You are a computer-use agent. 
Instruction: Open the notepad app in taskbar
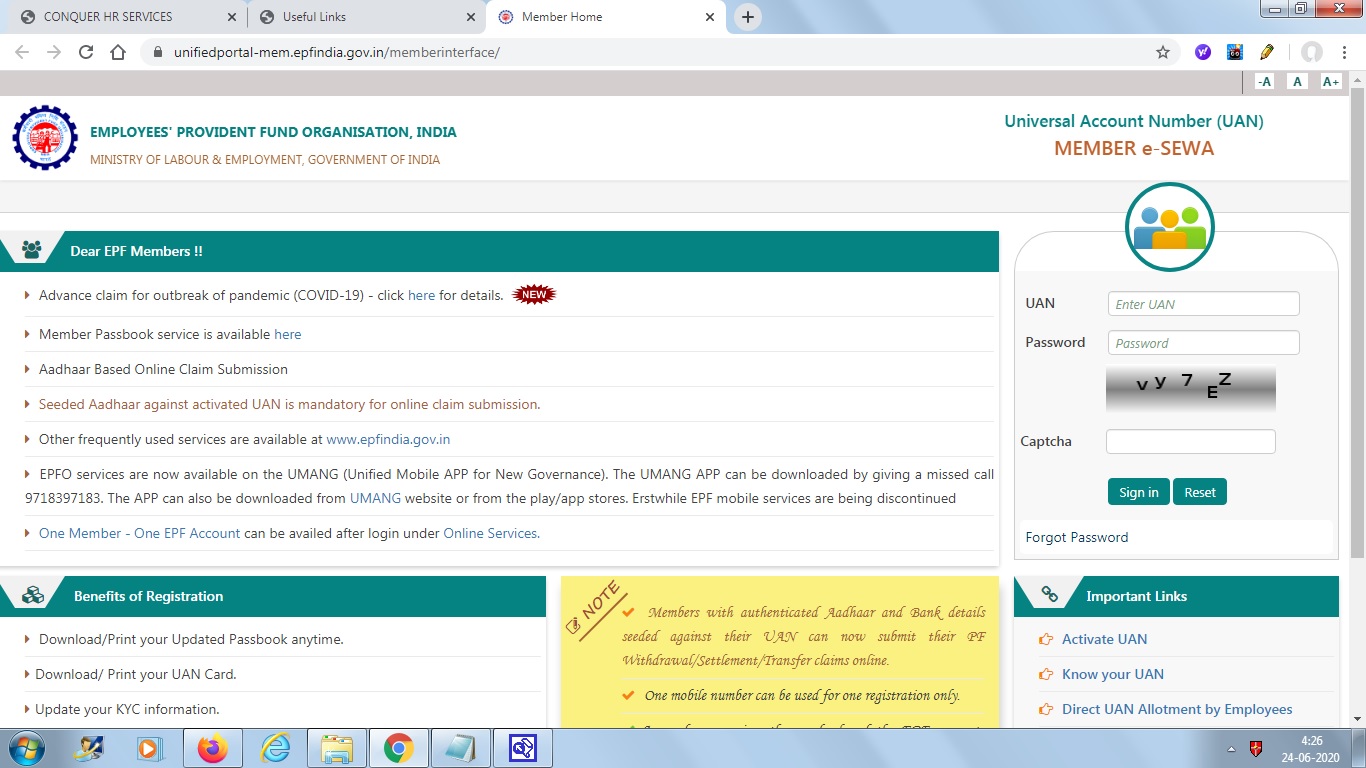[x=459, y=748]
